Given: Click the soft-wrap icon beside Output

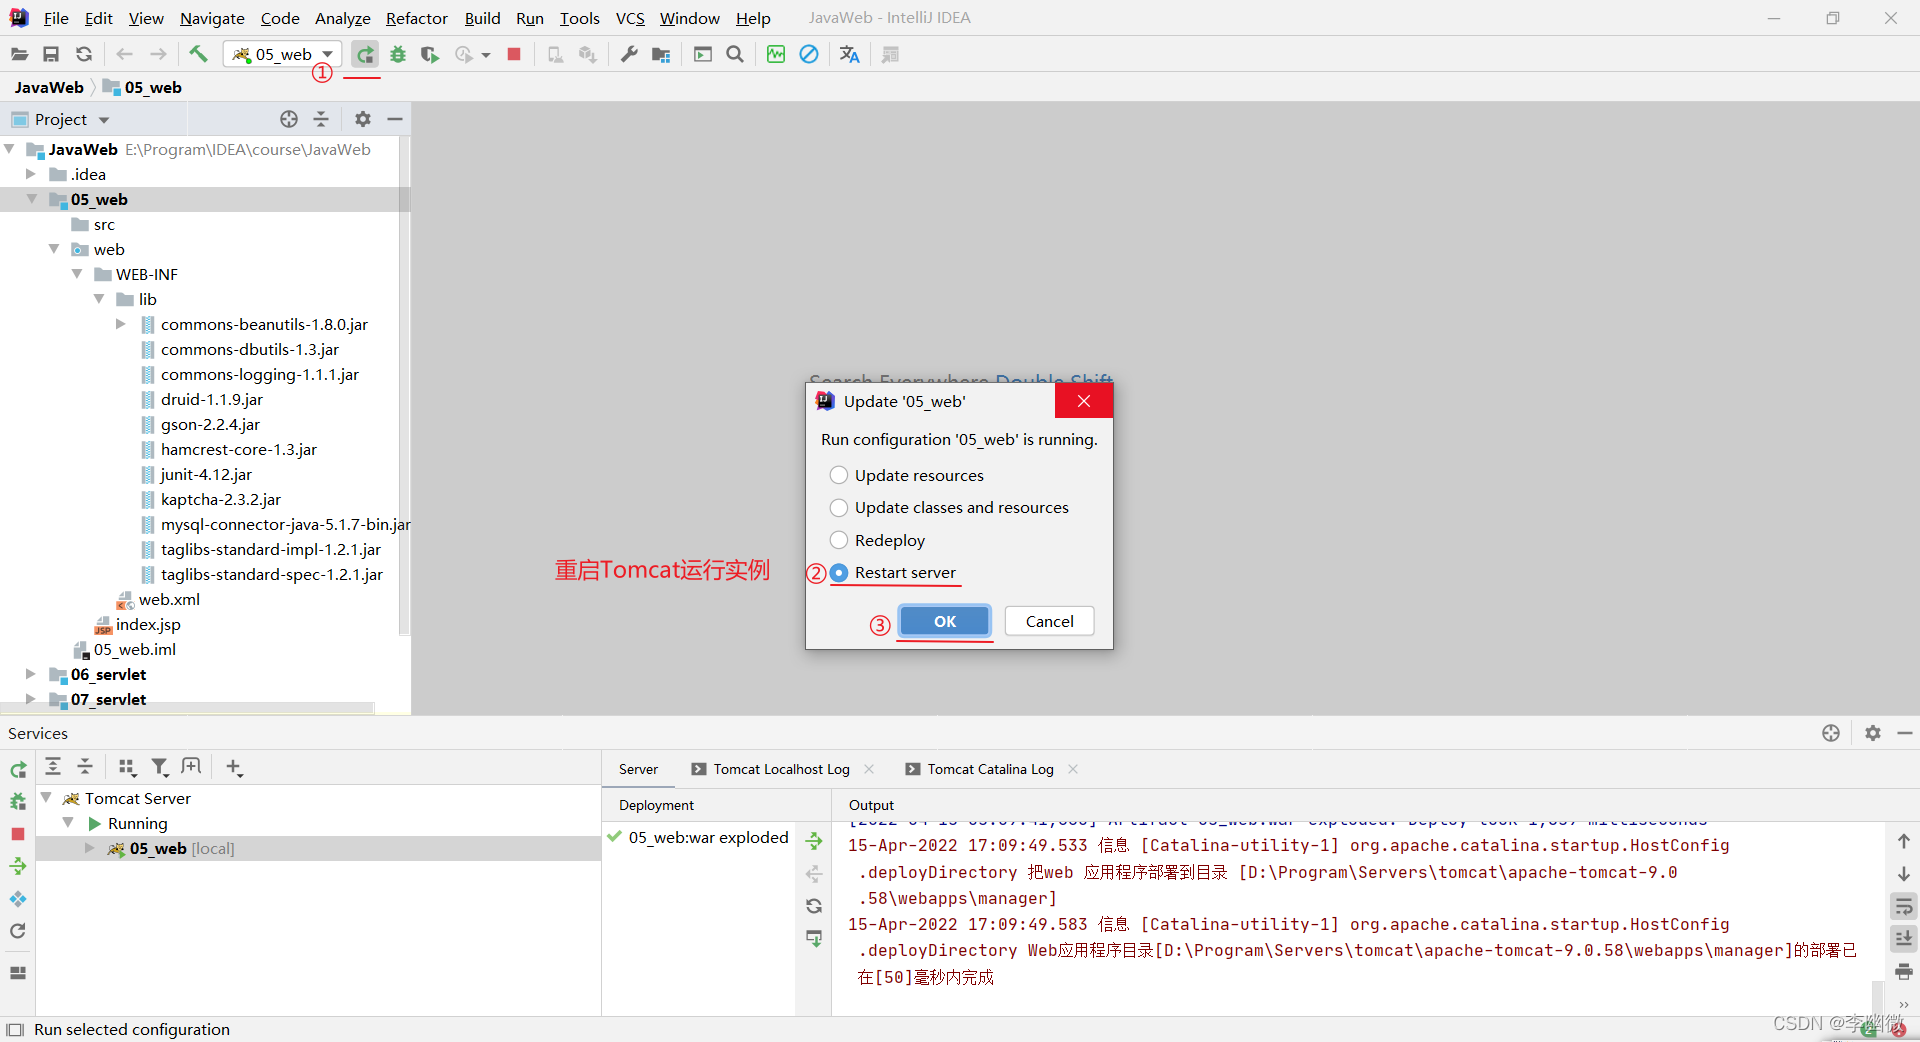Looking at the screenshot, I should (1904, 906).
